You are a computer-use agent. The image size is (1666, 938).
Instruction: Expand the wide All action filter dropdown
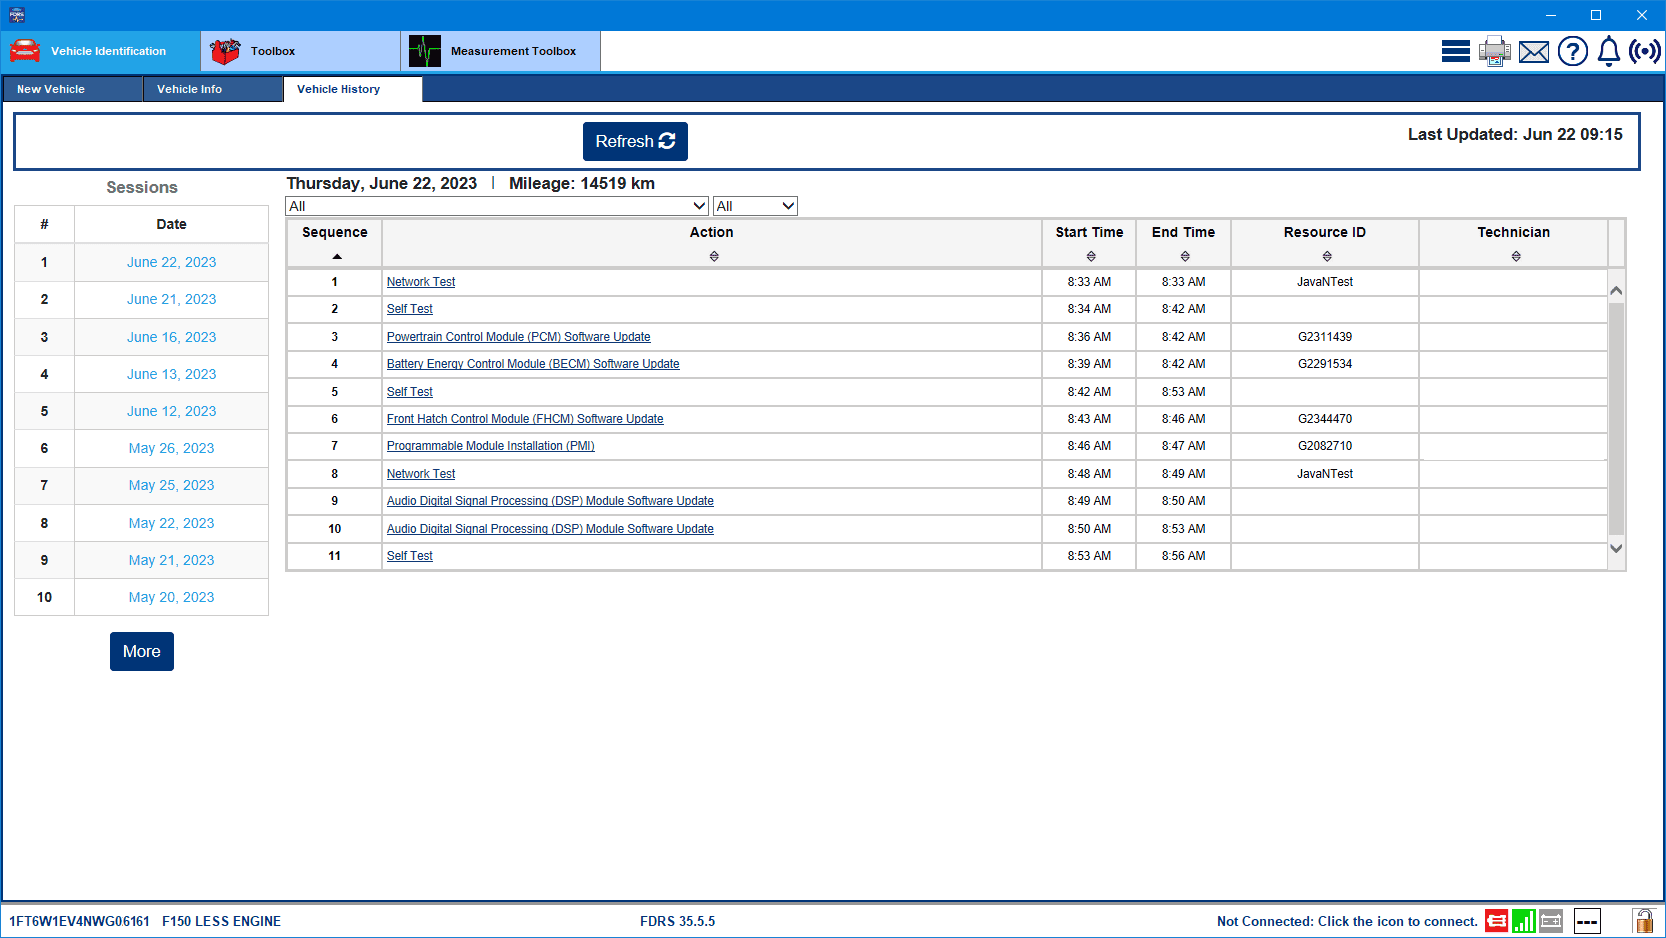click(497, 206)
